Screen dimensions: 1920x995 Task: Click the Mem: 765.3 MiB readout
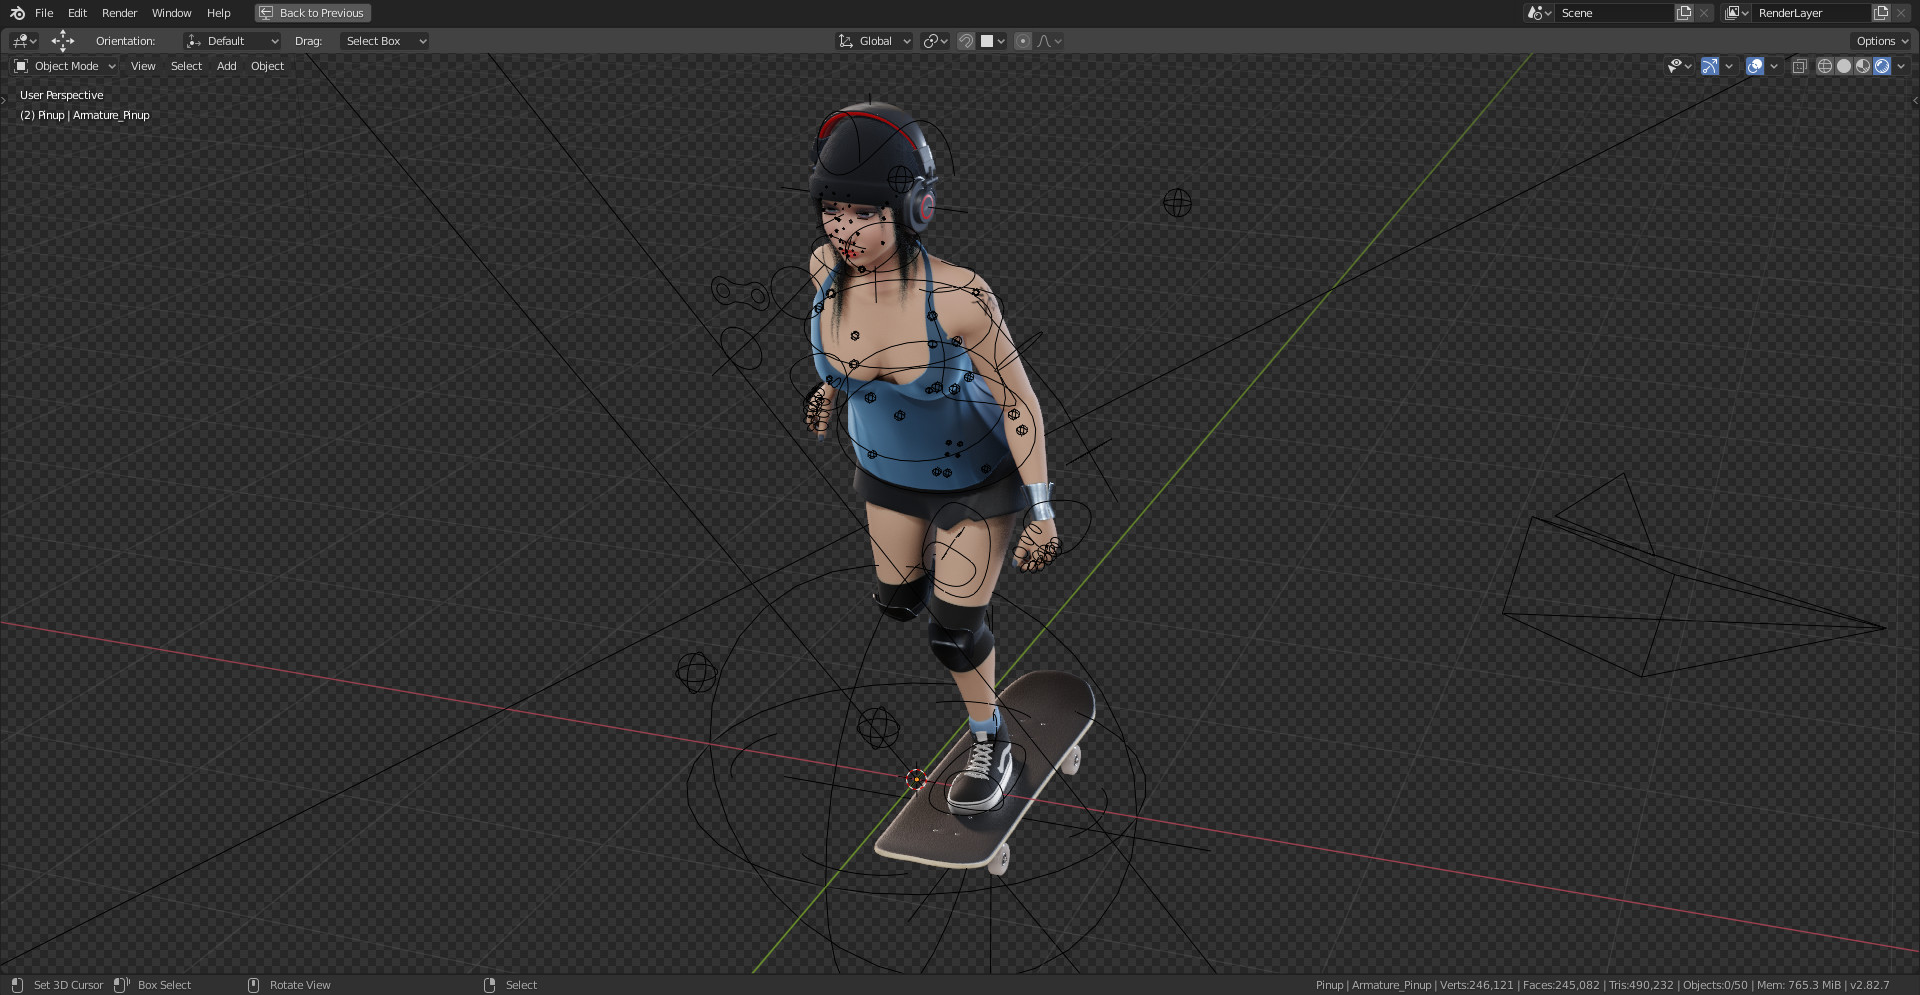coord(1798,985)
